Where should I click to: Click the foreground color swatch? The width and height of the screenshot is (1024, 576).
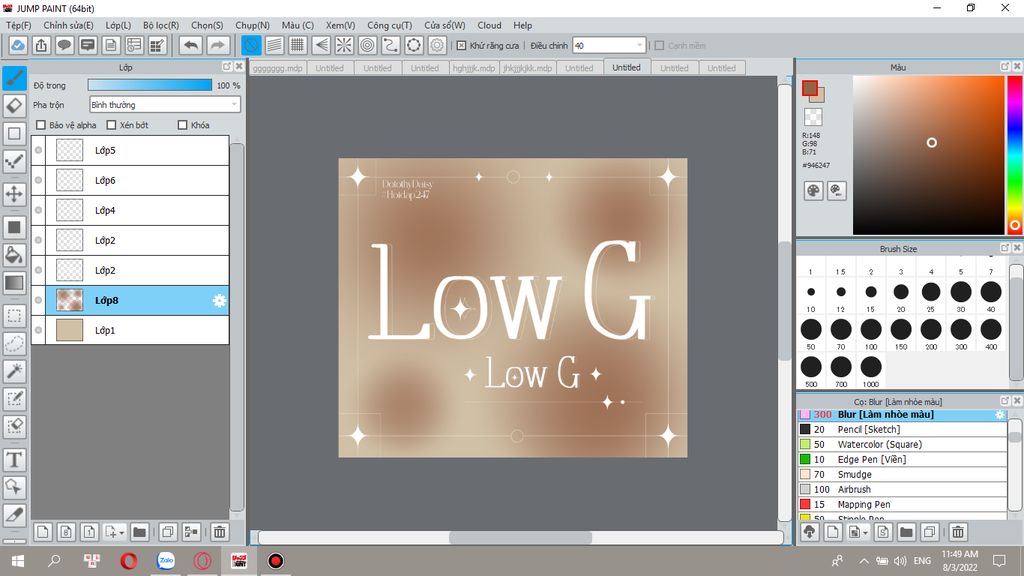coord(809,88)
